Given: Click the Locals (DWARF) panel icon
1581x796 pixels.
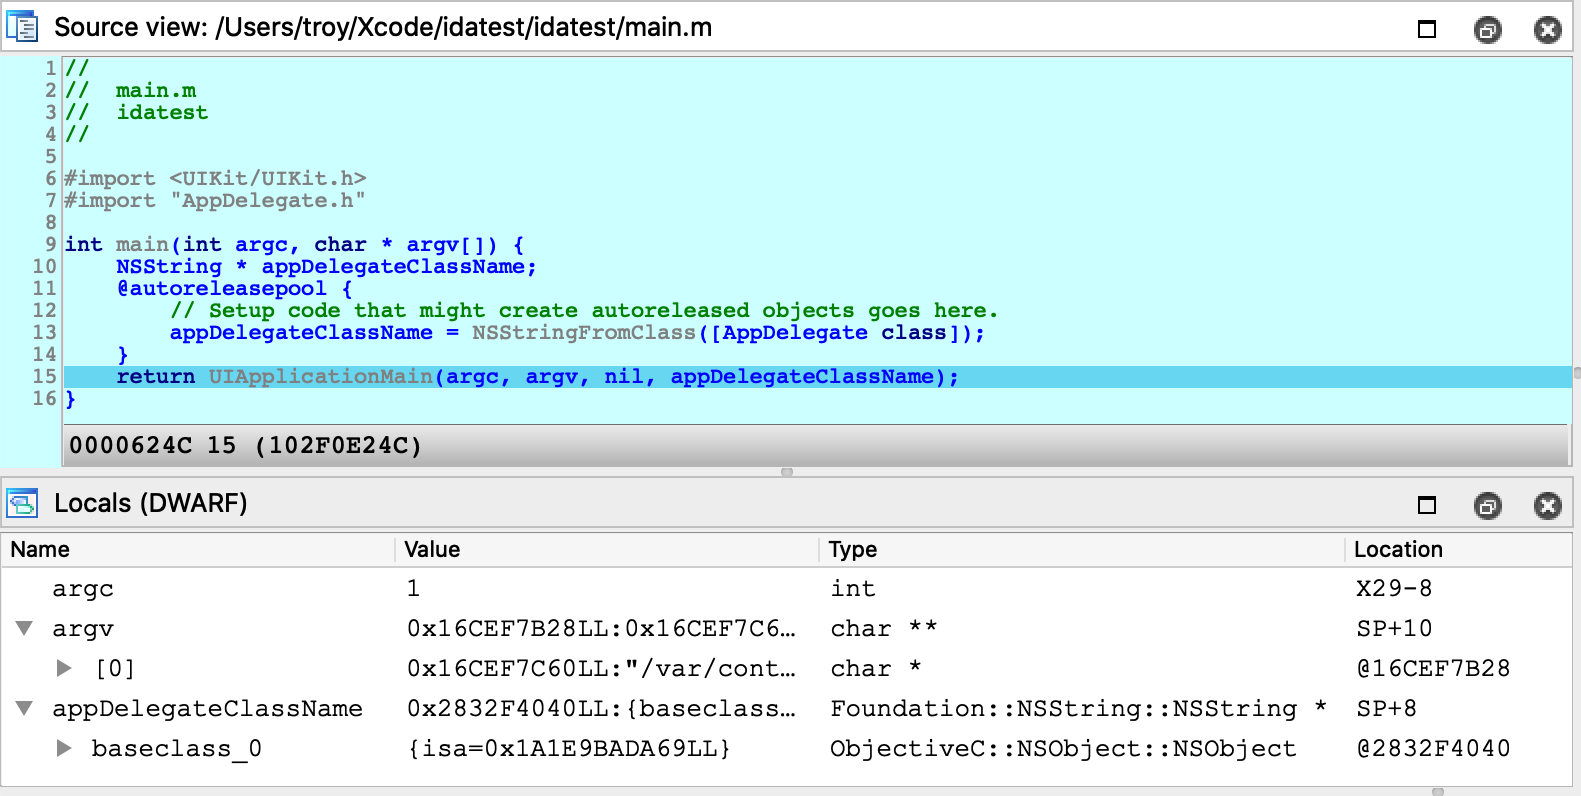Looking at the screenshot, I should pyautogui.click(x=22, y=503).
